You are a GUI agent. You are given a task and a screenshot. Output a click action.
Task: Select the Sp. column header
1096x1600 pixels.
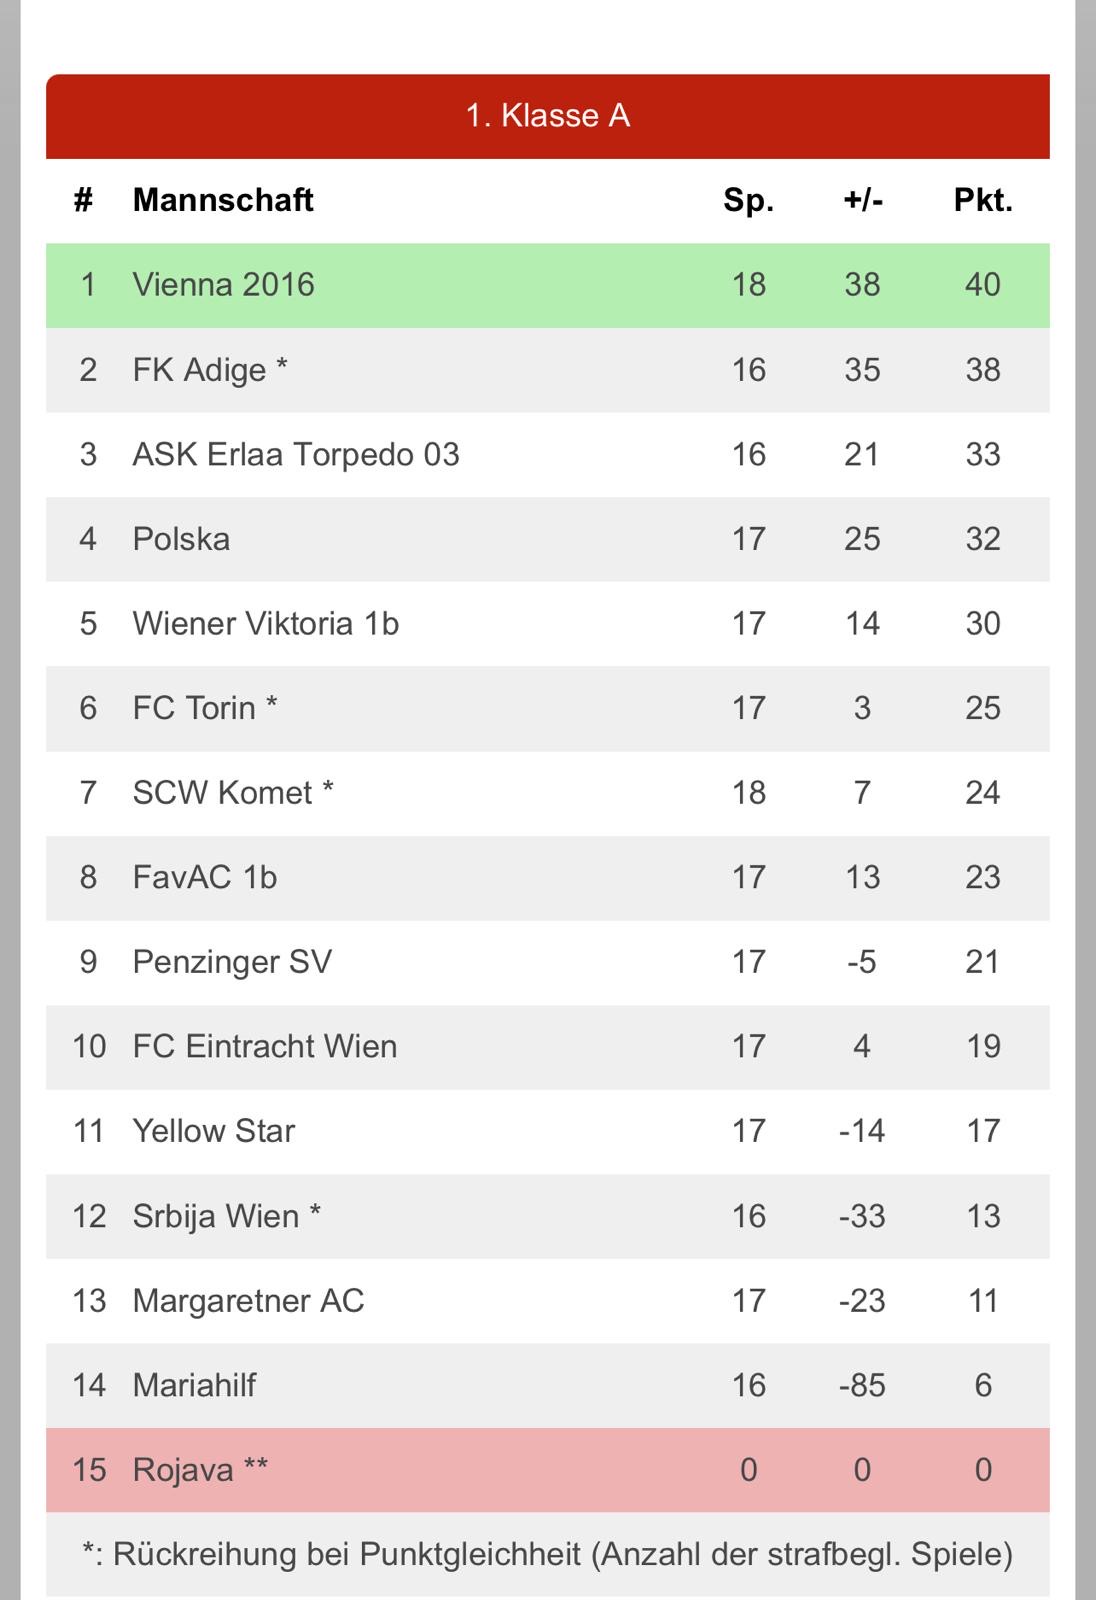(x=749, y=200)
